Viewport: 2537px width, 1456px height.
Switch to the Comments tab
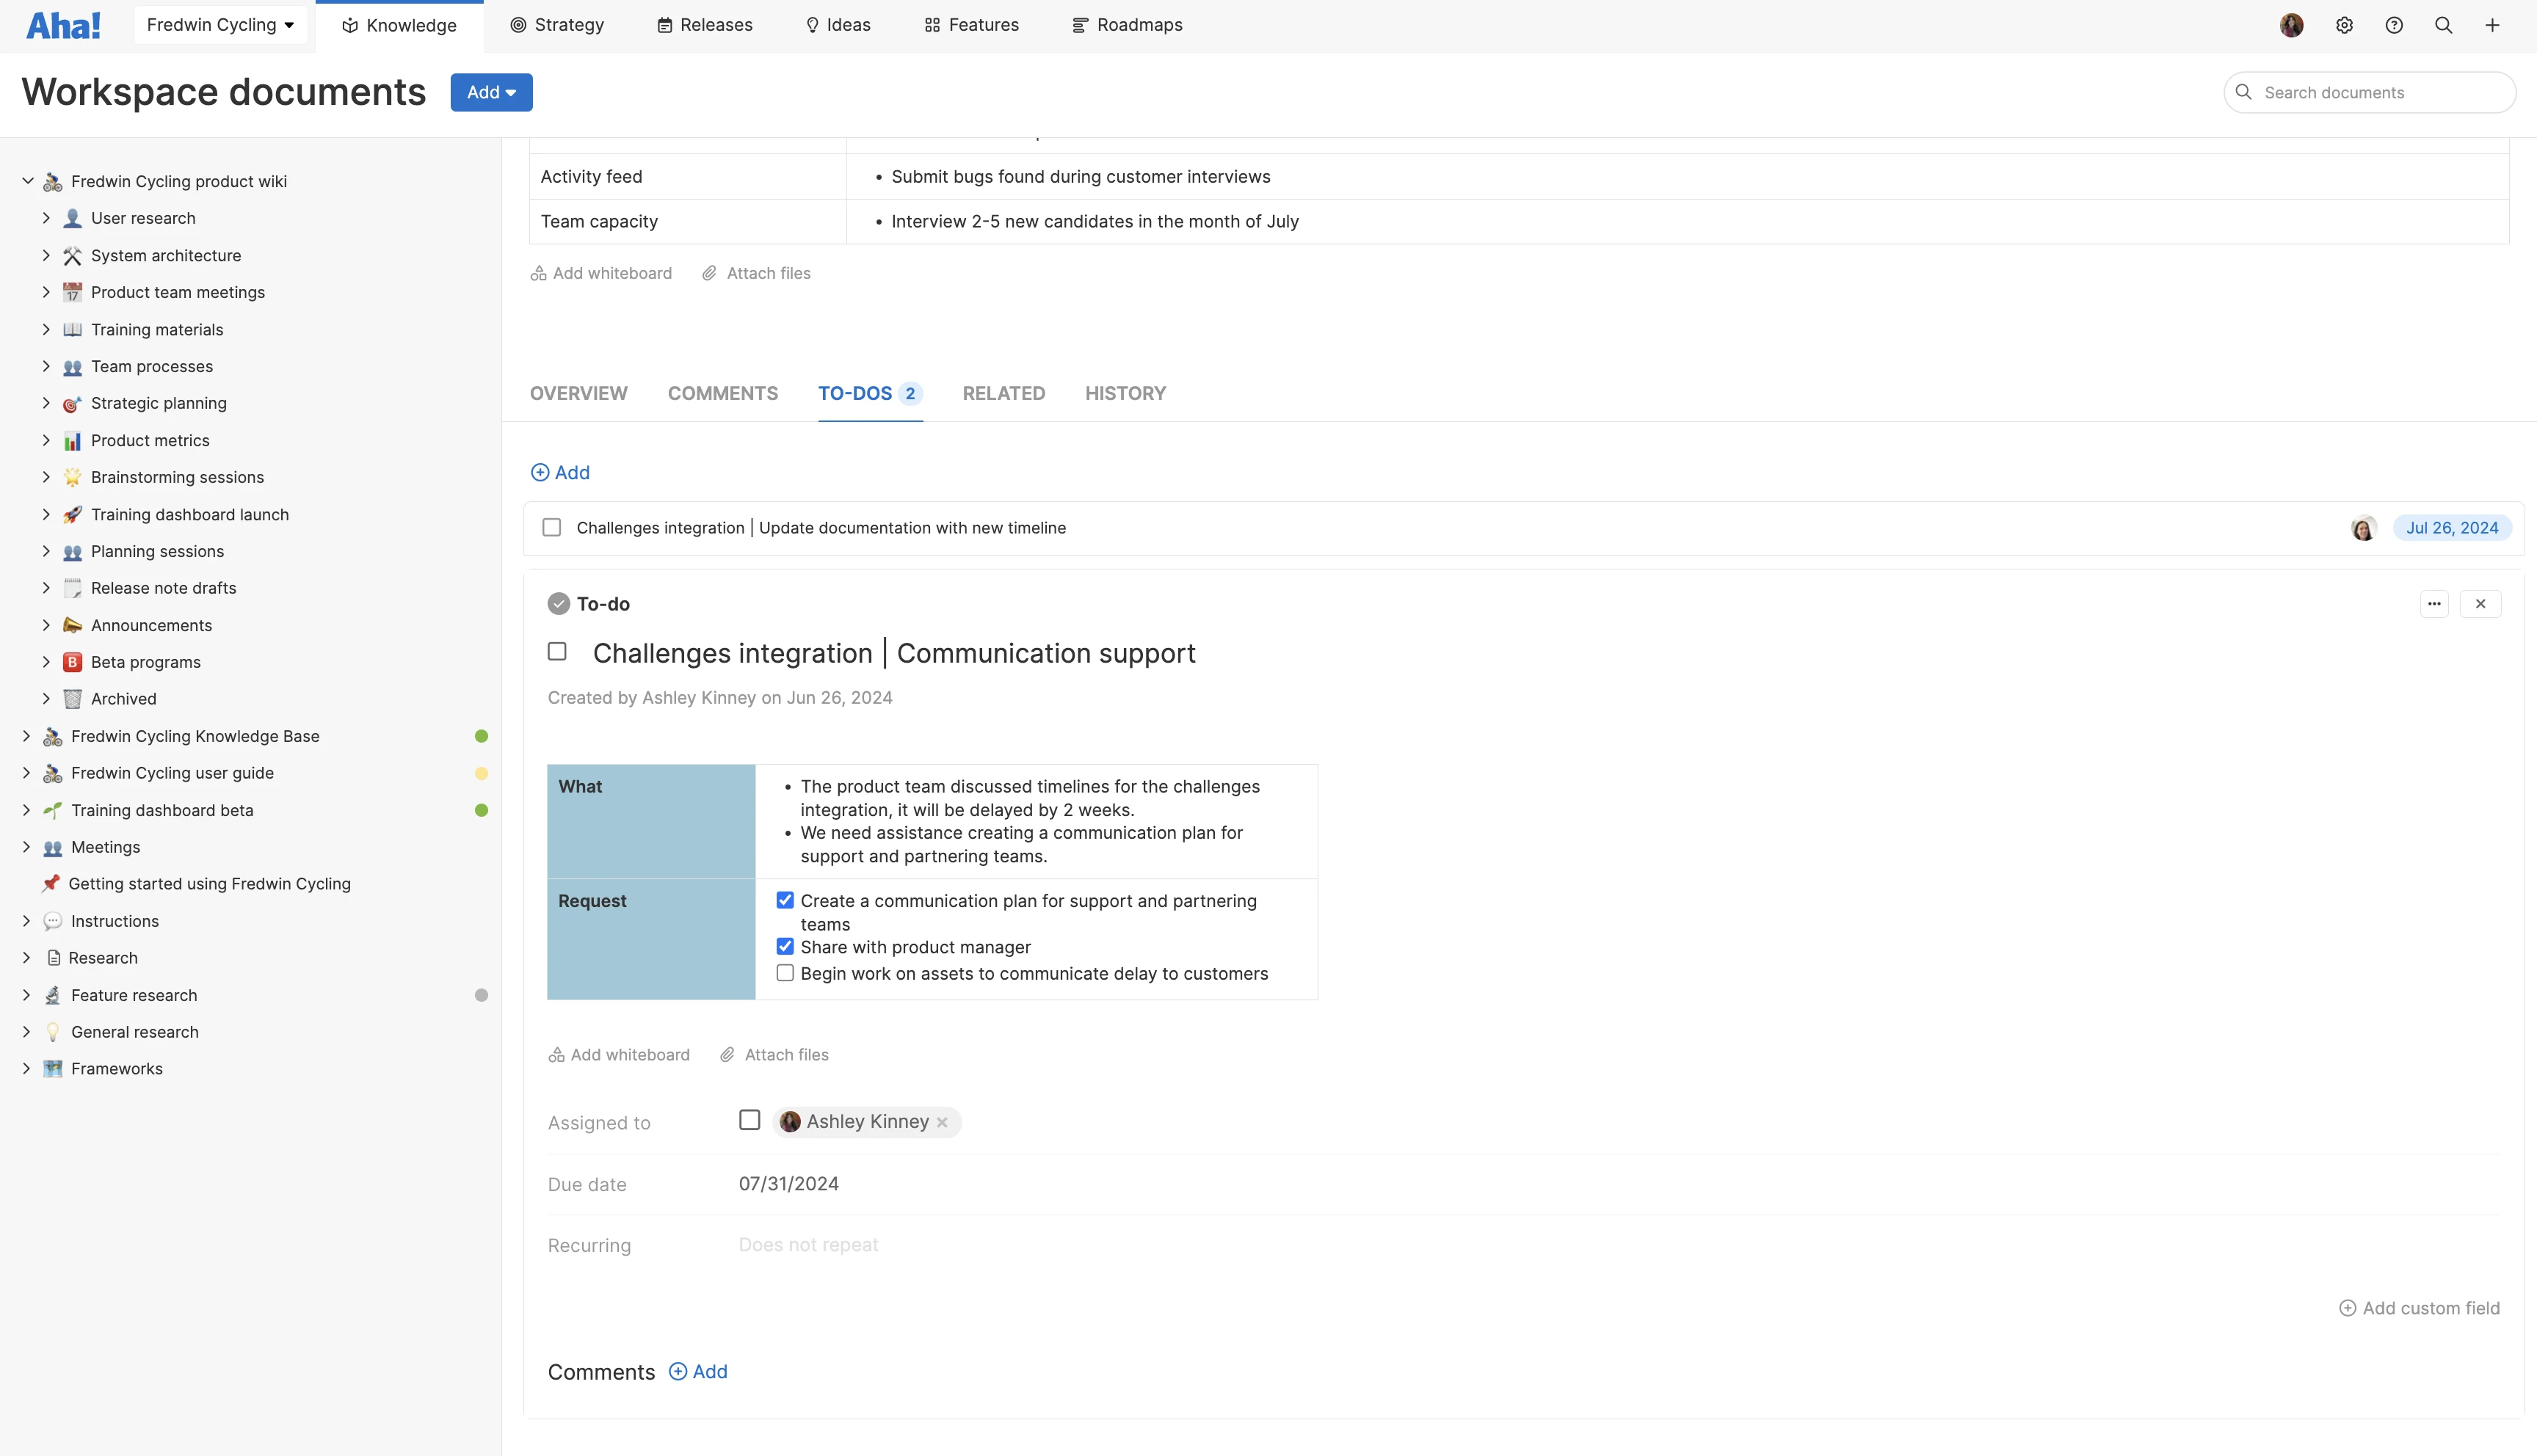(722, 393)
